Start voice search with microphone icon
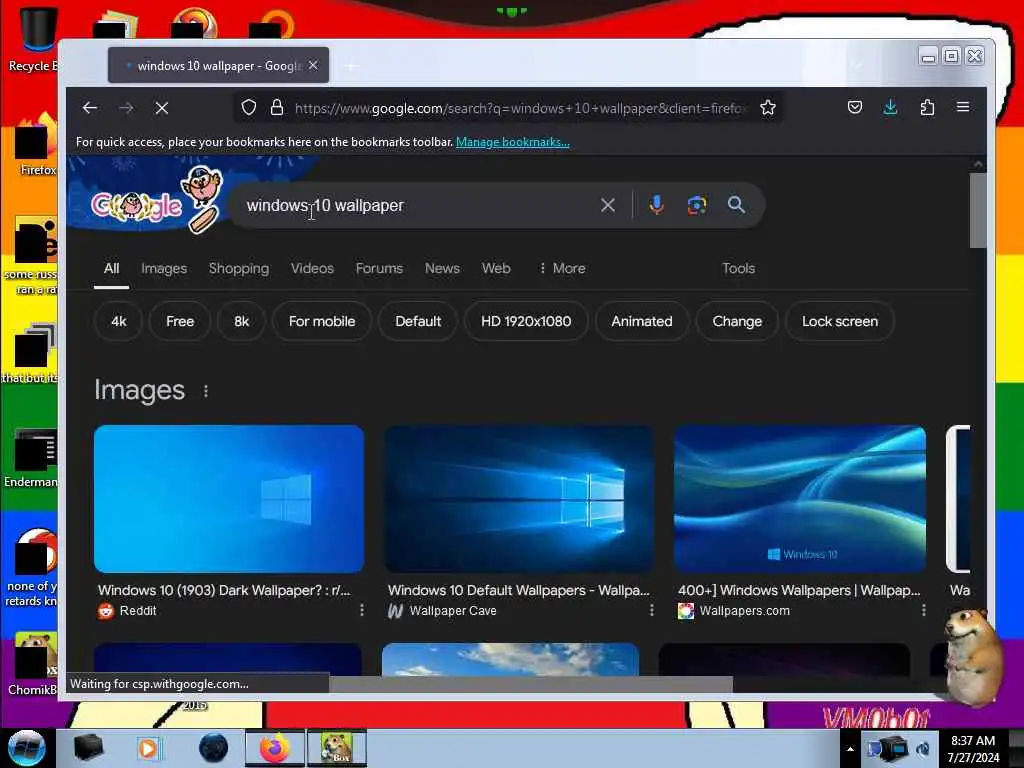Screen dimensions: 1024x768 pyautogui.click(x=656, y=205)
